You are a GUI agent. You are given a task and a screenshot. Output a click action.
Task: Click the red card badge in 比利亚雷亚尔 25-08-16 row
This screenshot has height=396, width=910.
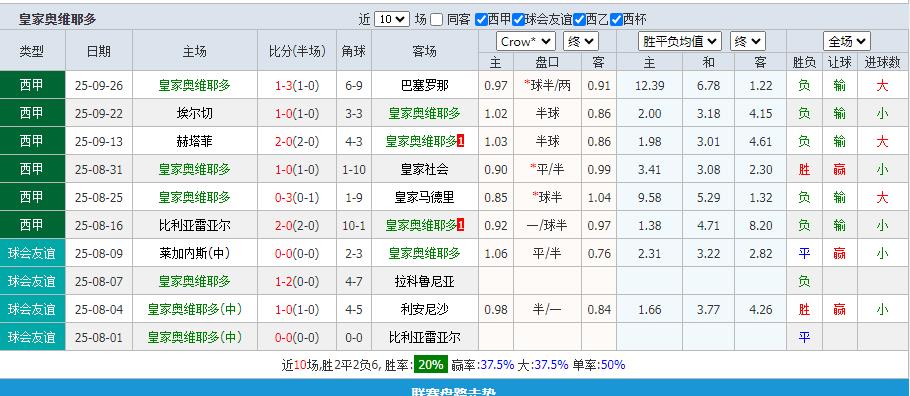(x=461, y=225)
